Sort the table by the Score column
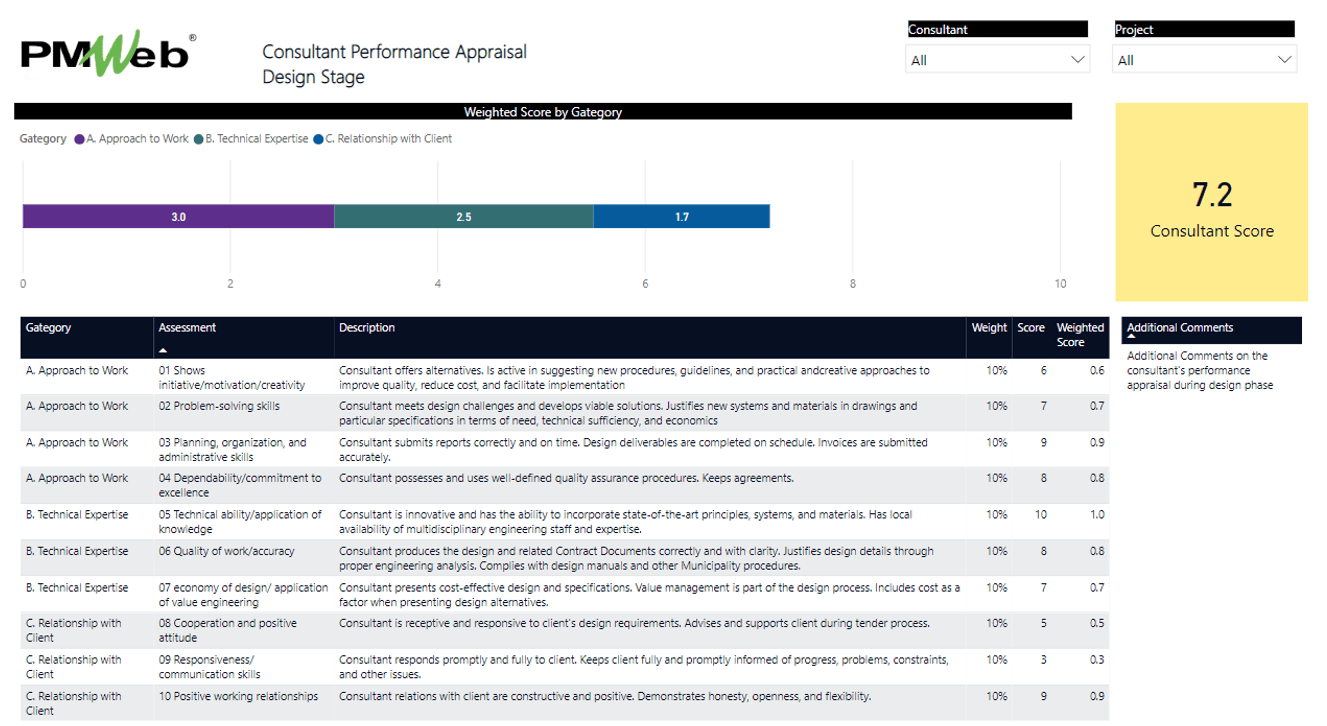 point(1031,327)
